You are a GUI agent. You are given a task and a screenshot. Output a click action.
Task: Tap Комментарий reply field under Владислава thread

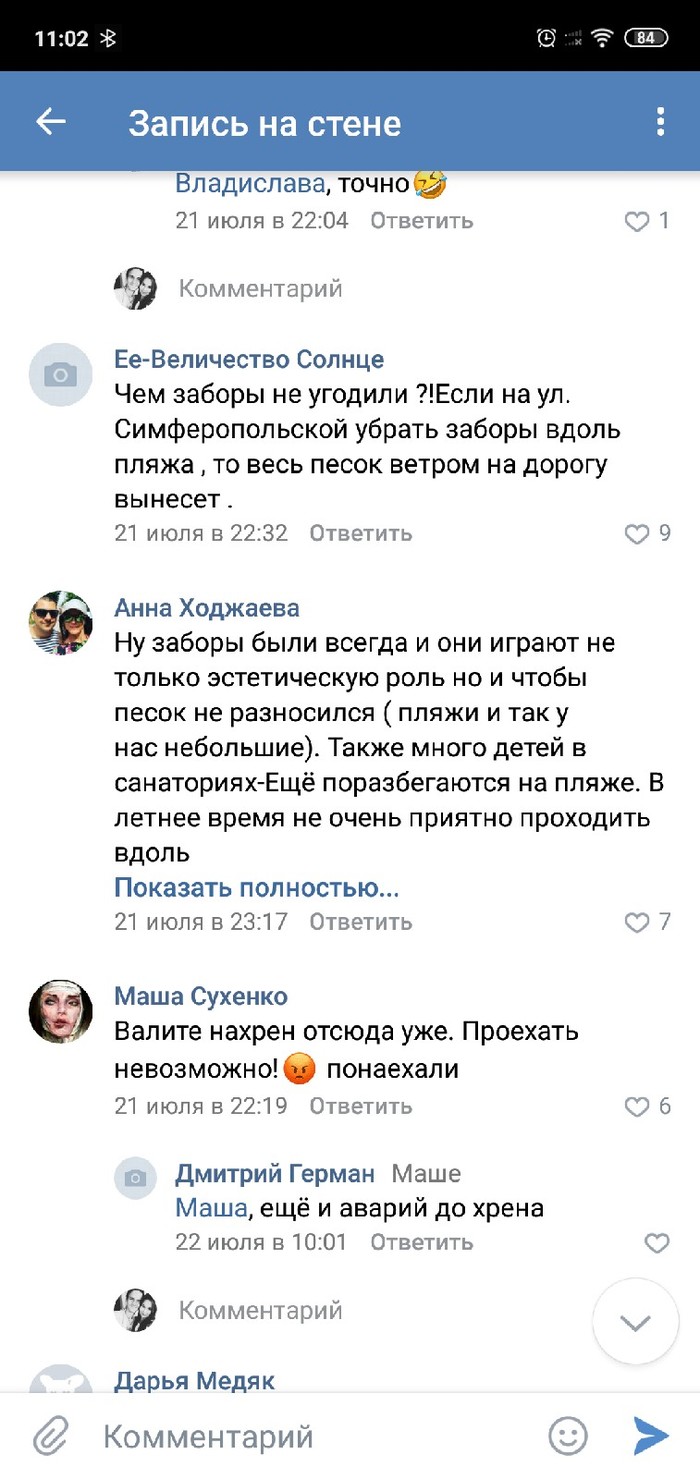click(260, 289)
